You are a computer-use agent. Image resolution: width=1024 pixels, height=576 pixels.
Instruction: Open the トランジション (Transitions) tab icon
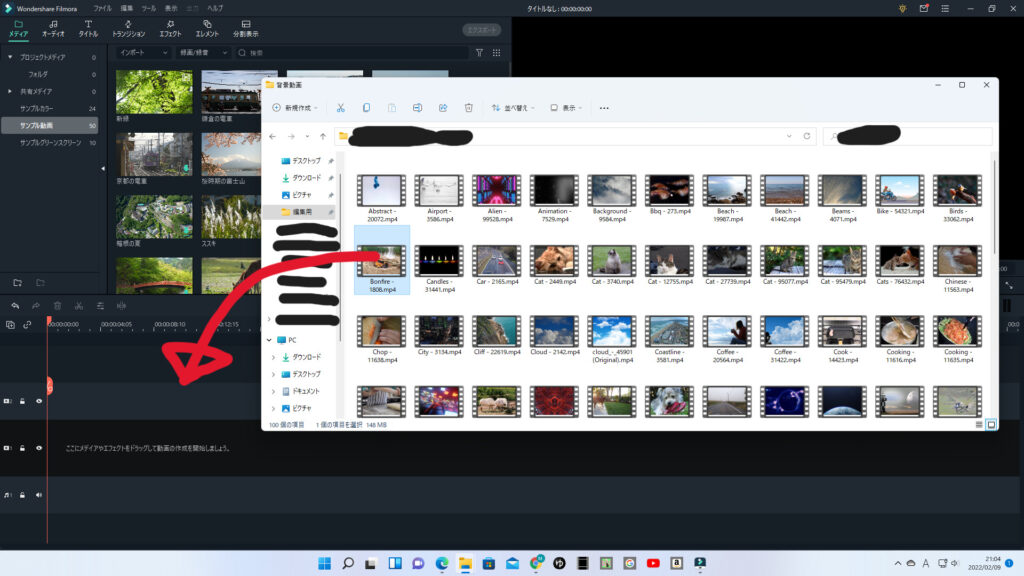pos(129,28)
